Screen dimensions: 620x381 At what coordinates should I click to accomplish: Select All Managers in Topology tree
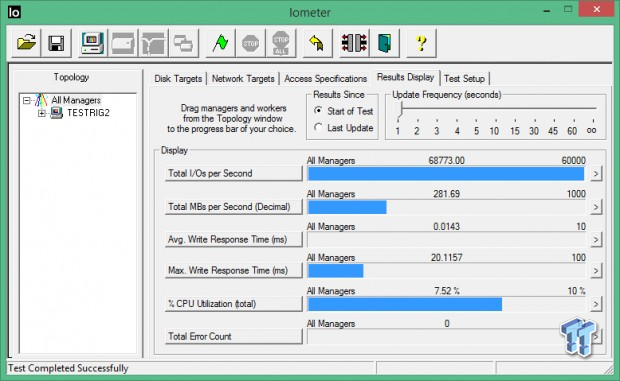click(76, 100)
